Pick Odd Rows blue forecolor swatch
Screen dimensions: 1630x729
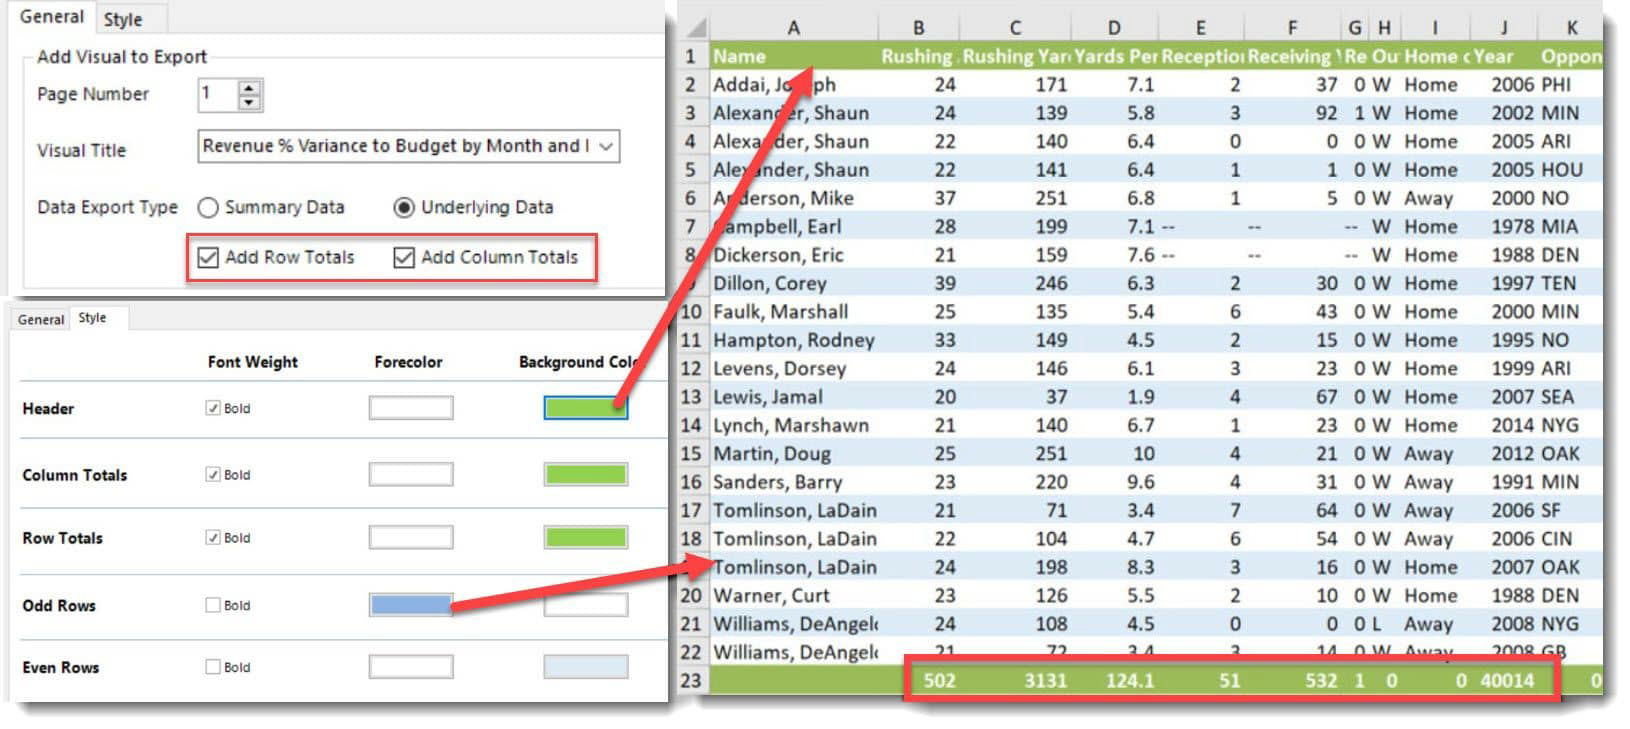(x=411, y=605)
